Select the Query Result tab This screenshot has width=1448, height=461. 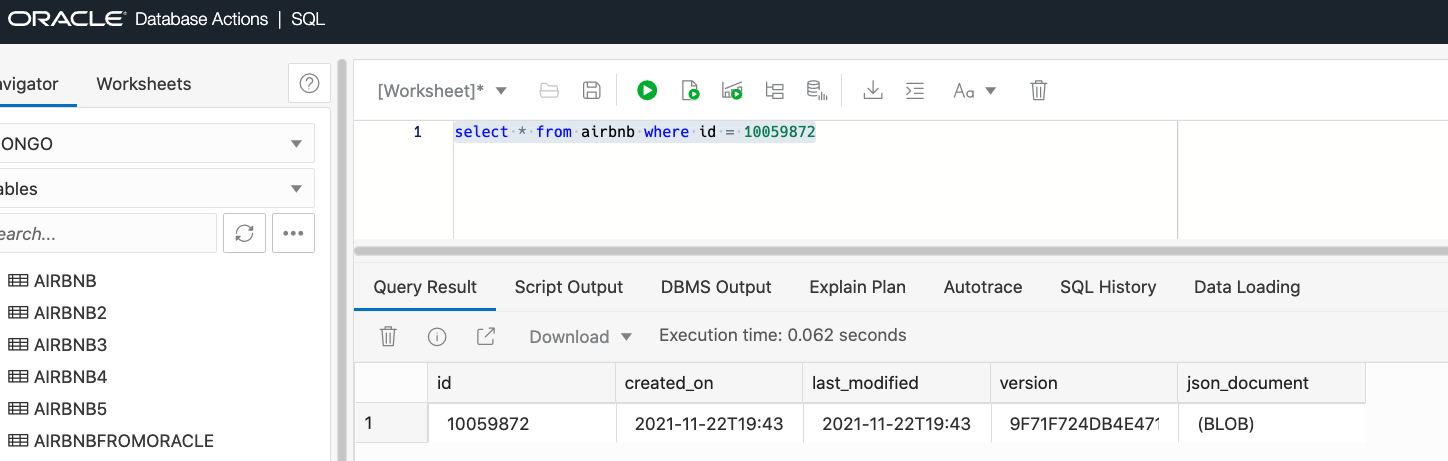tap(425, 287)
